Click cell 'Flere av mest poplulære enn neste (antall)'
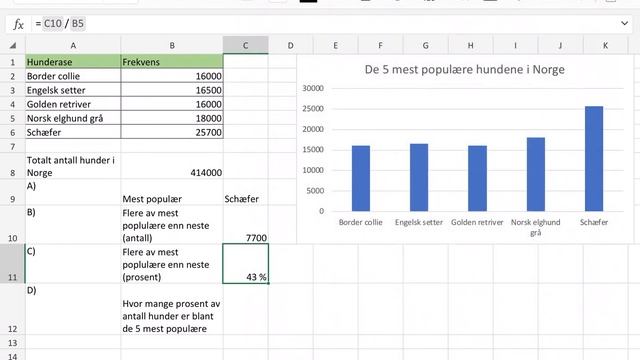640x360 pixels. tap(172, 225)
